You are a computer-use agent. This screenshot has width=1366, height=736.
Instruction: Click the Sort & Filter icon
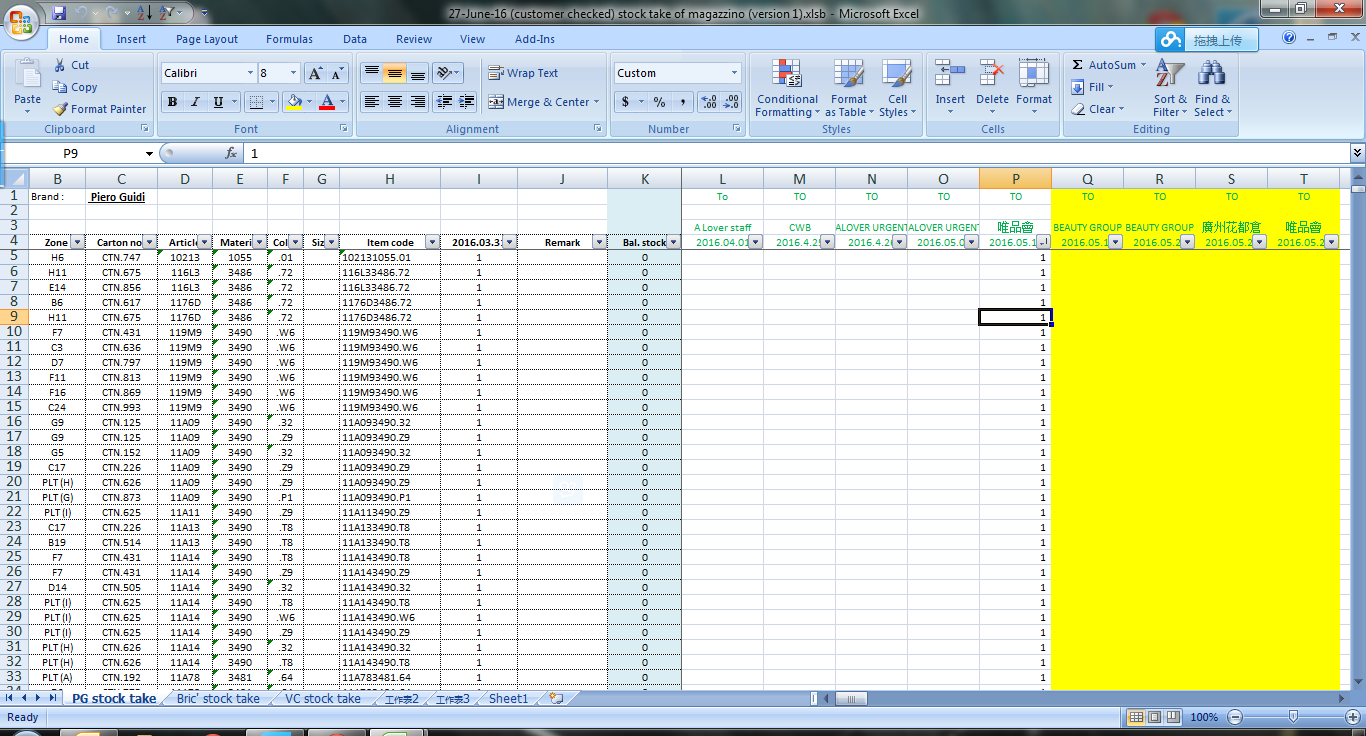coord(1170,75)
